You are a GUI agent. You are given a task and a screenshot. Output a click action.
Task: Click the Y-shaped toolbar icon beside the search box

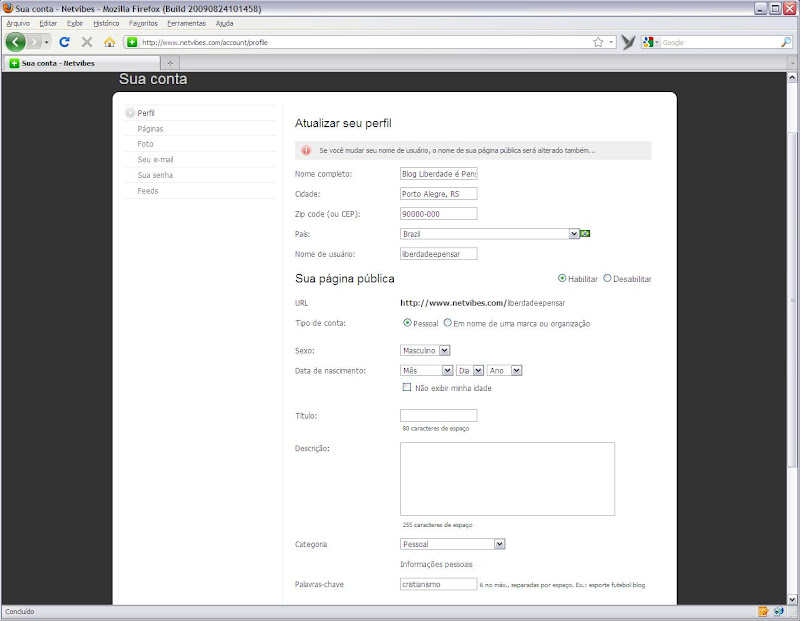tap(629, 42)
